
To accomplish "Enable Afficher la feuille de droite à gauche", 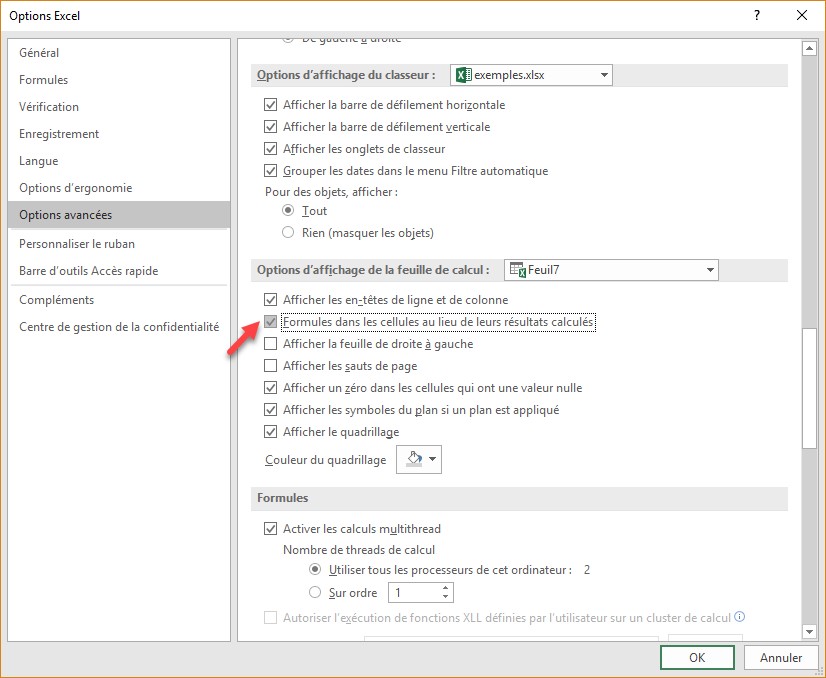I will [x=270, y=344].
